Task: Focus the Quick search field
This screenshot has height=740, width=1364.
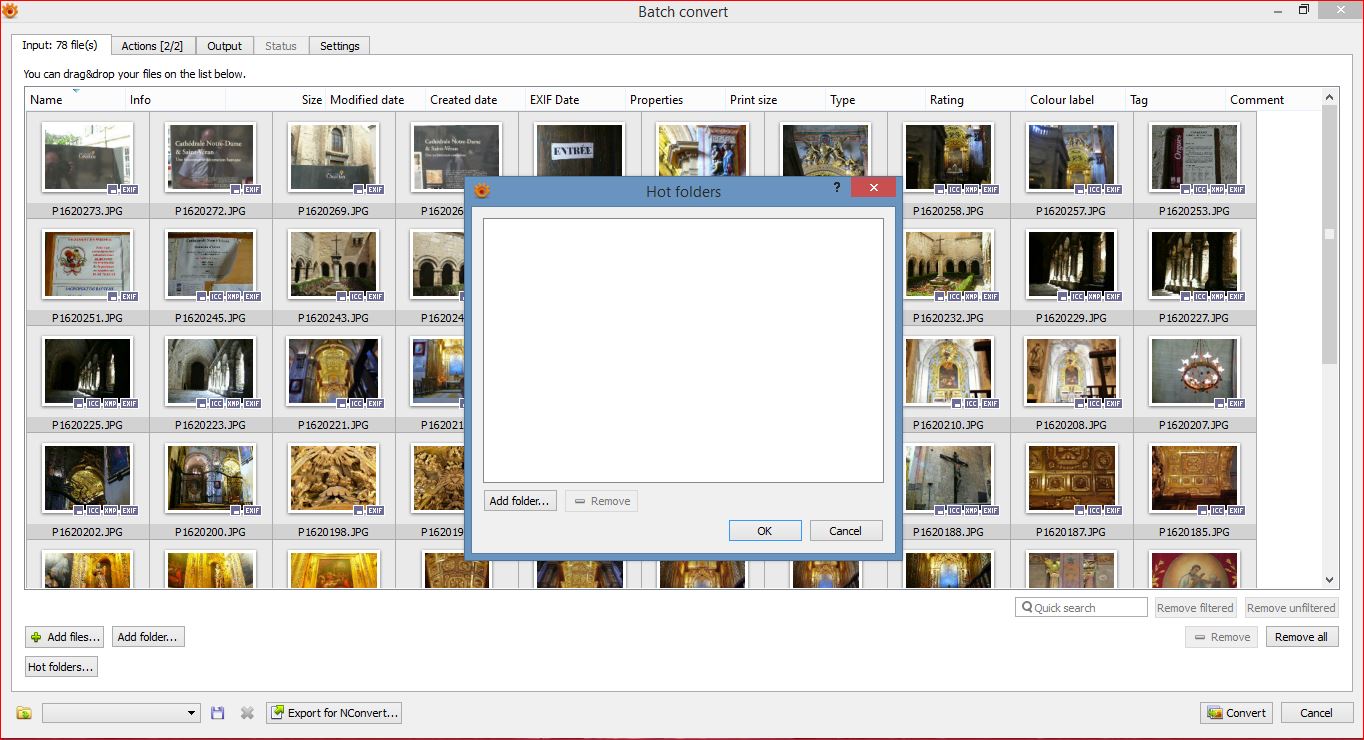Action: [1081, 608]
